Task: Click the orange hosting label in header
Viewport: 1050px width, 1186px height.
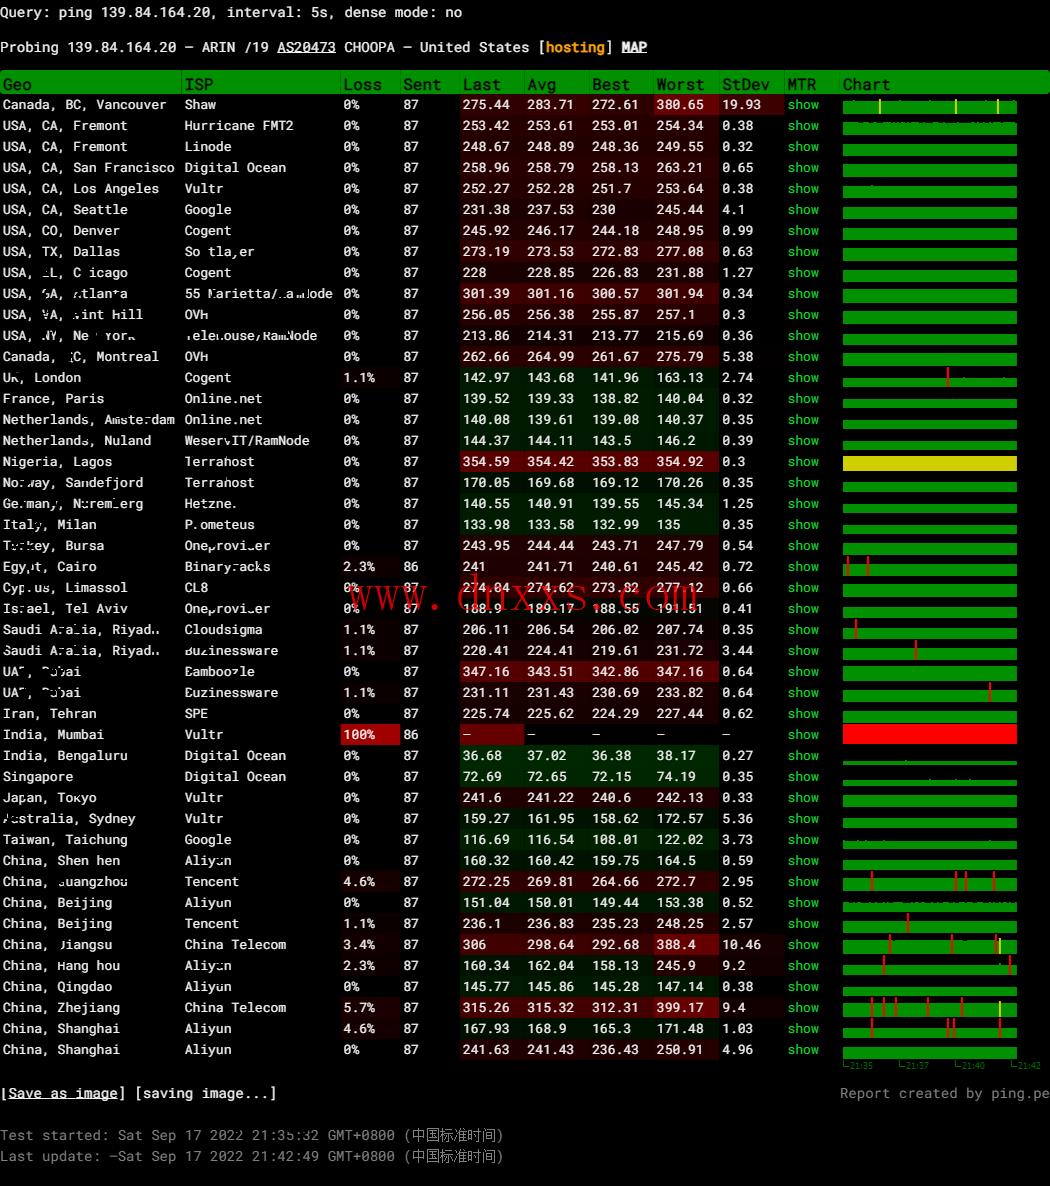Action: tap(575, 47)
